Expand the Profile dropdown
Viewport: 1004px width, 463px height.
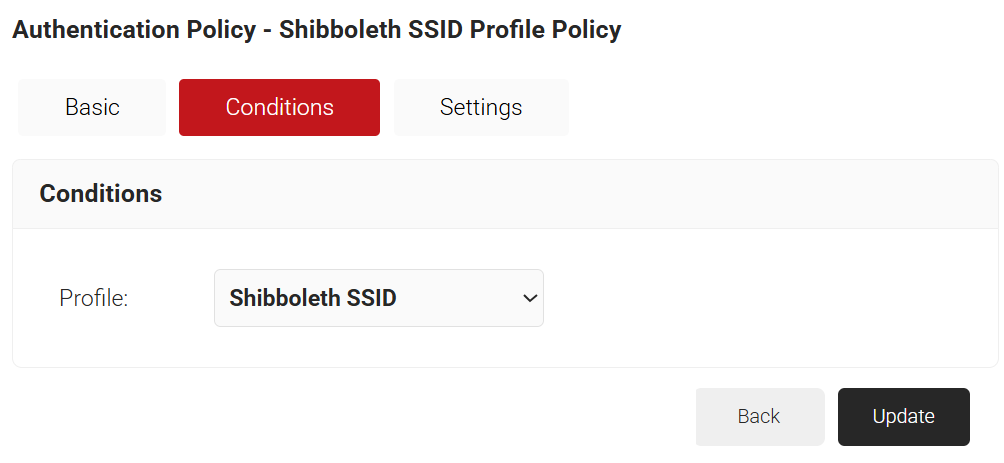(x=378, y=298)
